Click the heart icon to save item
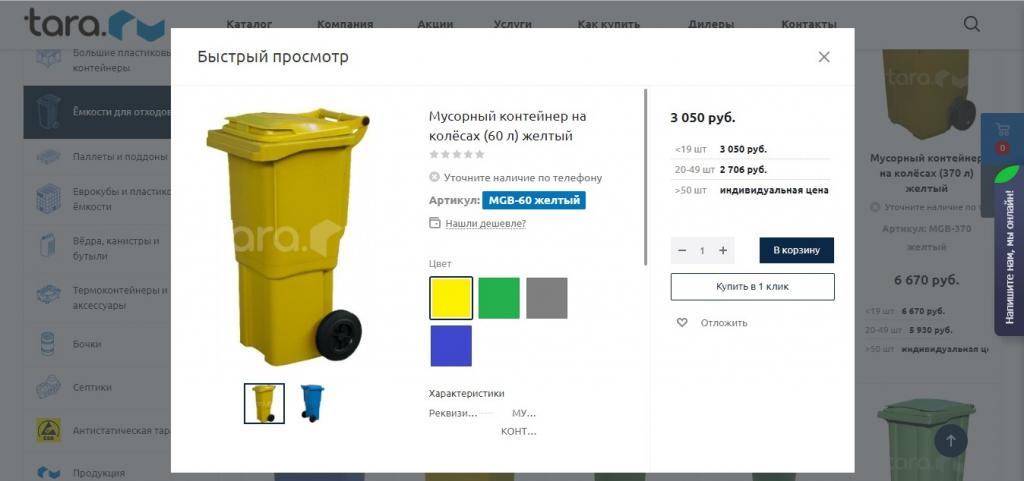This screenshot has height=481, width=1024. [682, 323]
